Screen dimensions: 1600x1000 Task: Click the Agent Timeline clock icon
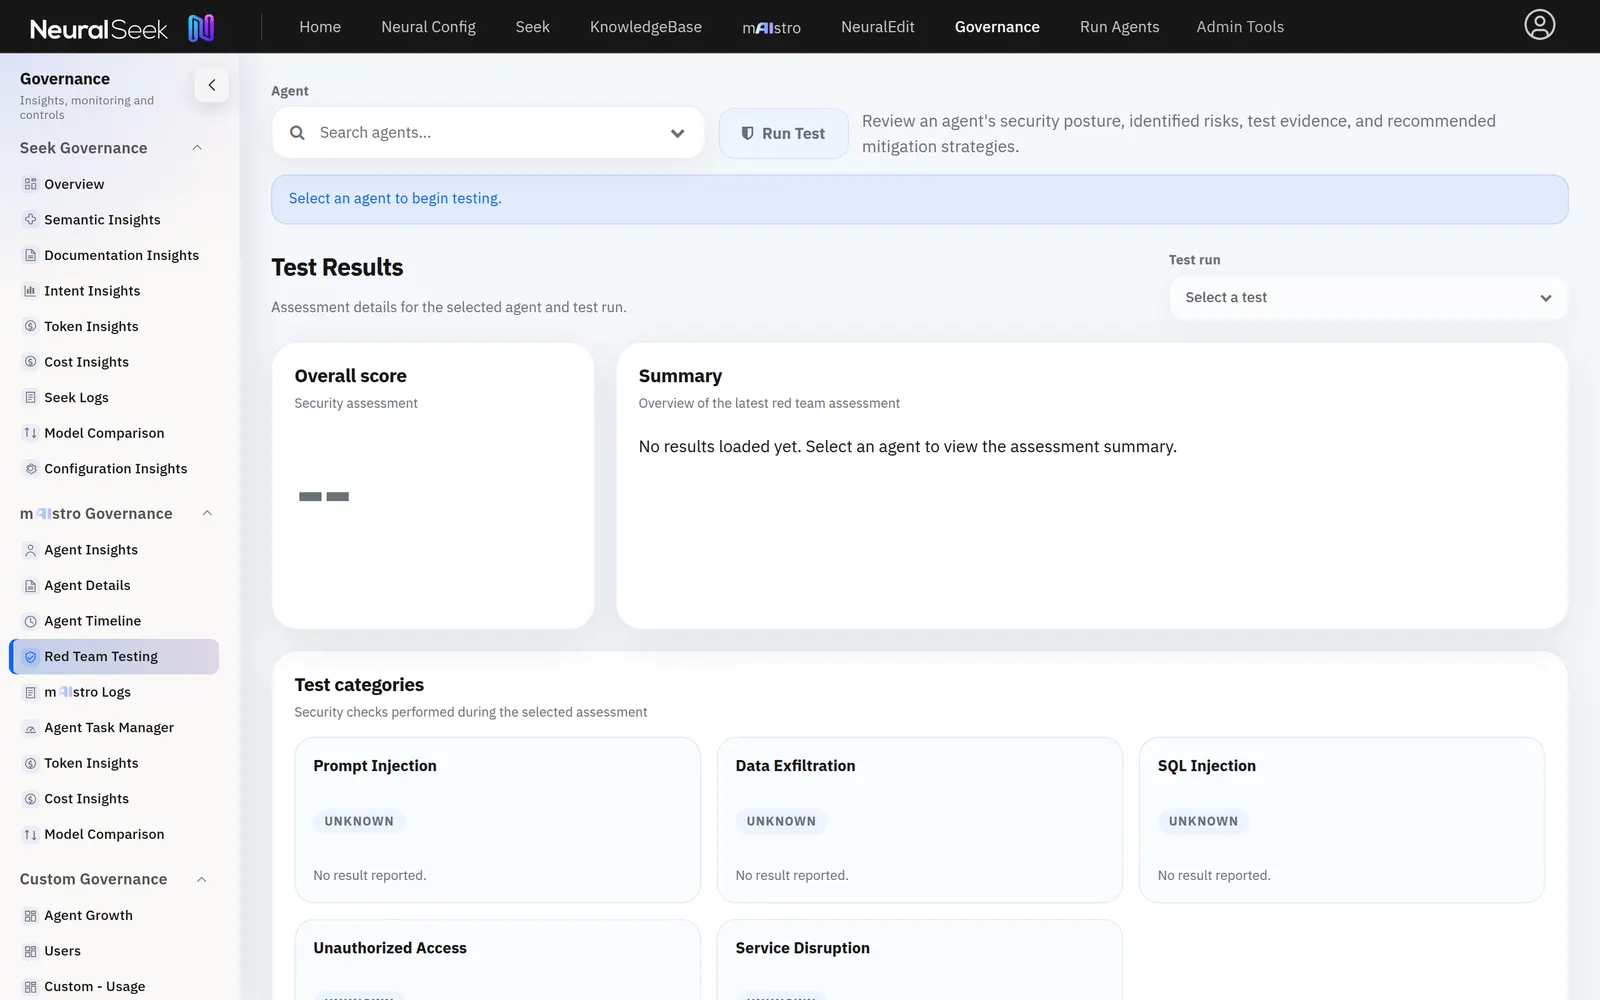[x=30, y=621]
